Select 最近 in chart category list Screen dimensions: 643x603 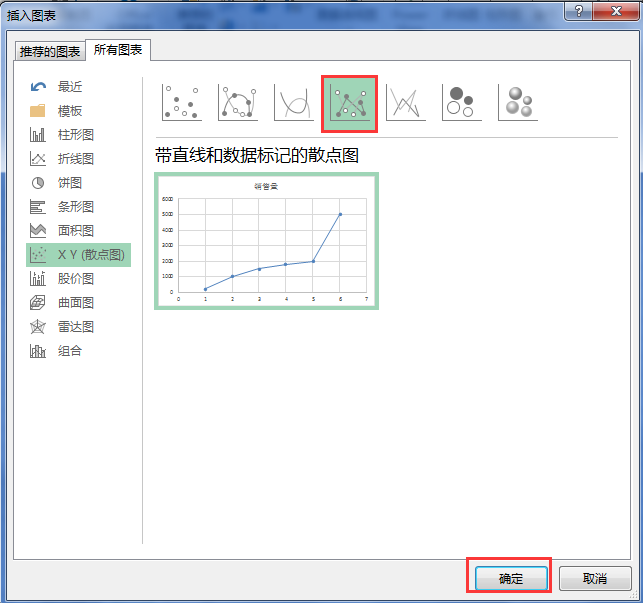coord(70,87)
